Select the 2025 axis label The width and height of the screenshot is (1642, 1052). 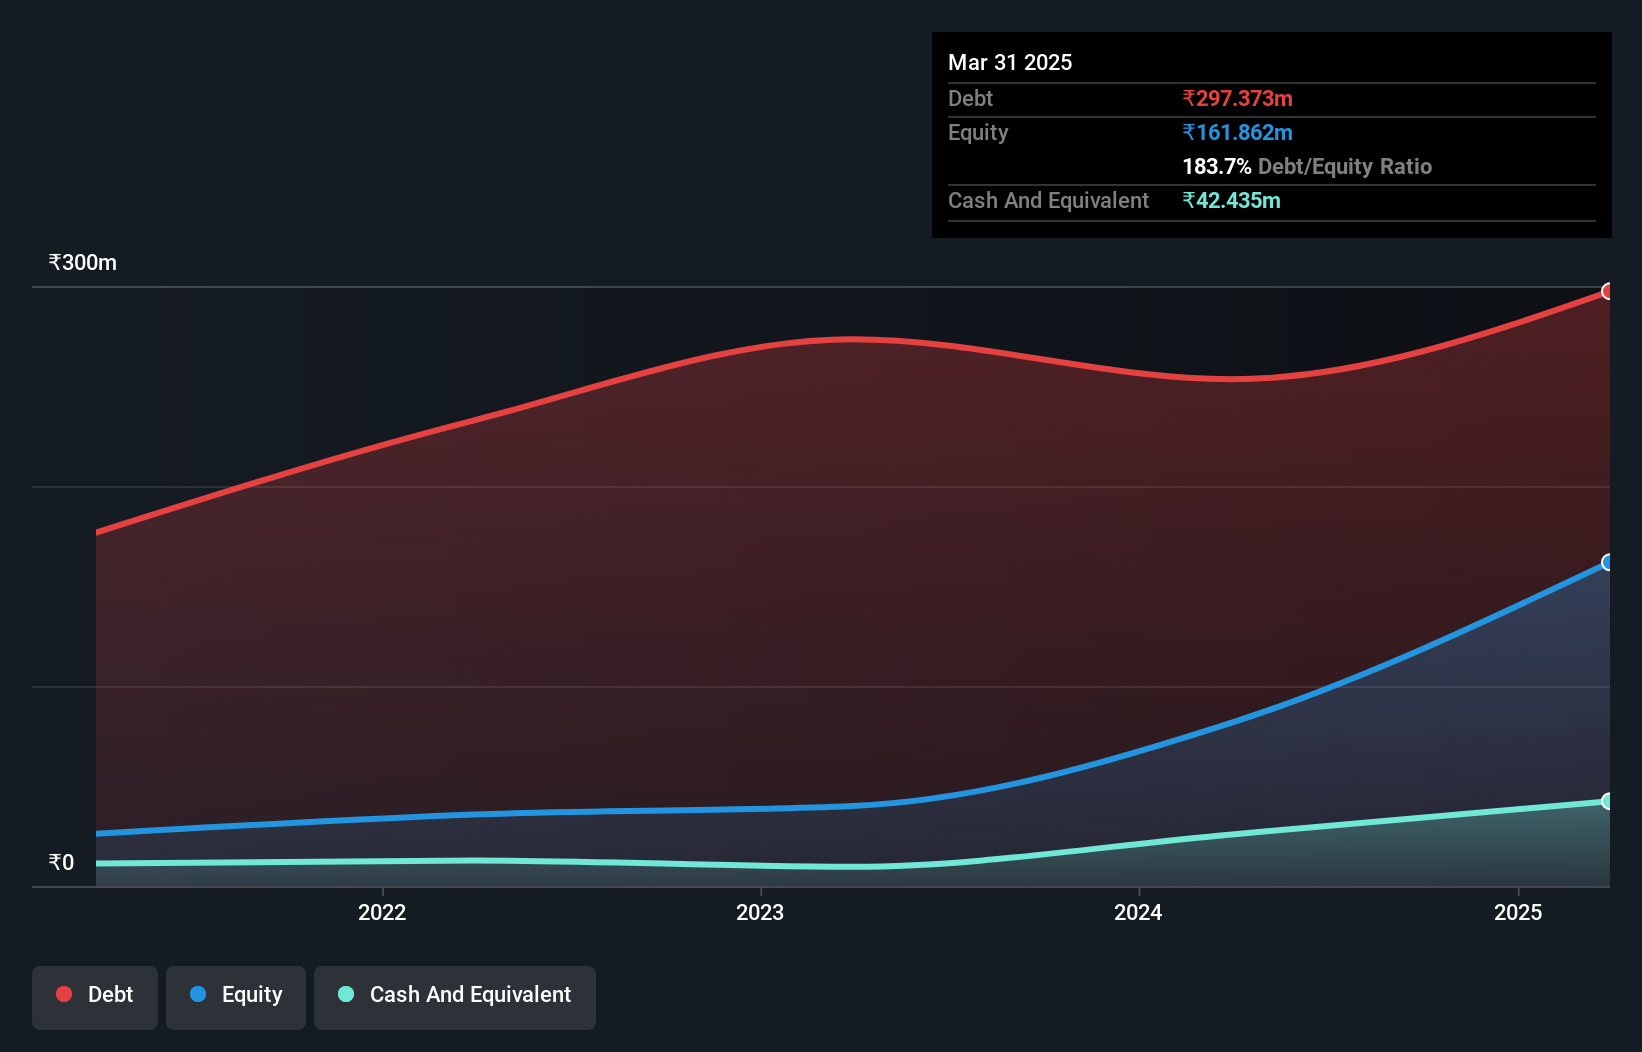(1518, 912)
